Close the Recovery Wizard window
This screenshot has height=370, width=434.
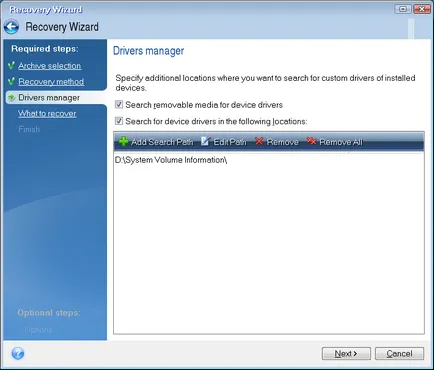[x=422, y=9]
